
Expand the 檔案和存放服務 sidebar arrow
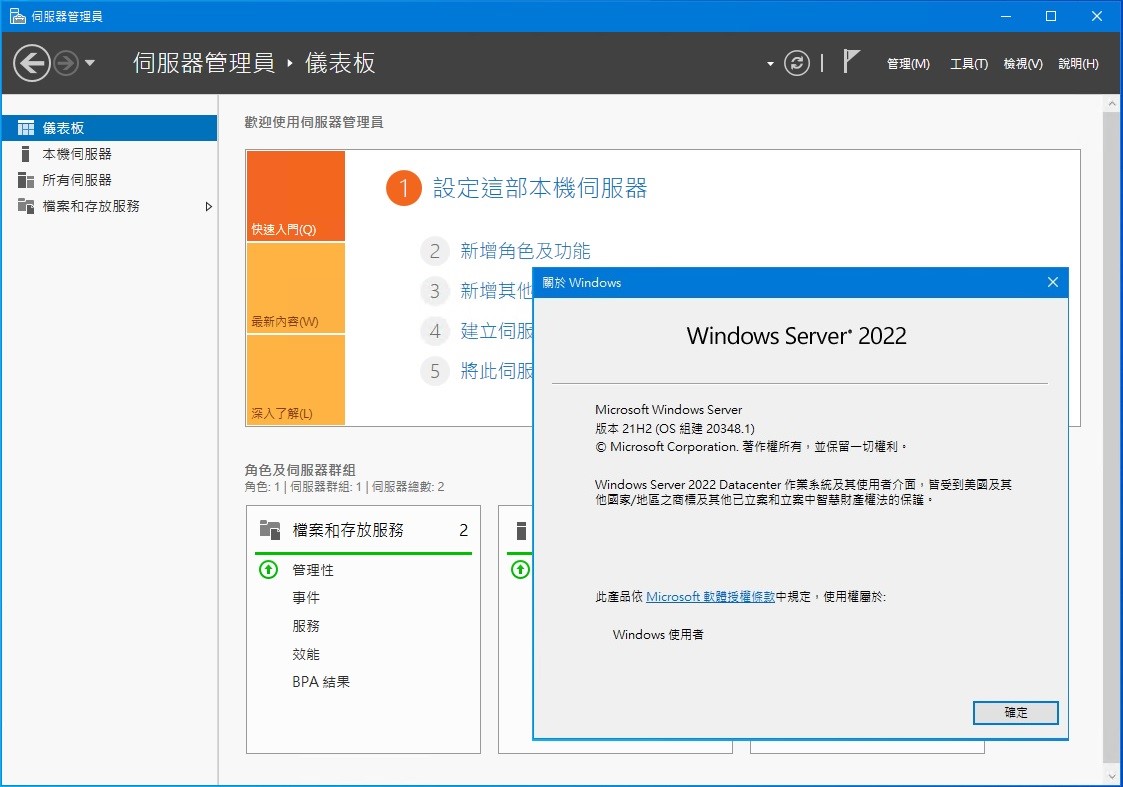(x=208, y=206)
